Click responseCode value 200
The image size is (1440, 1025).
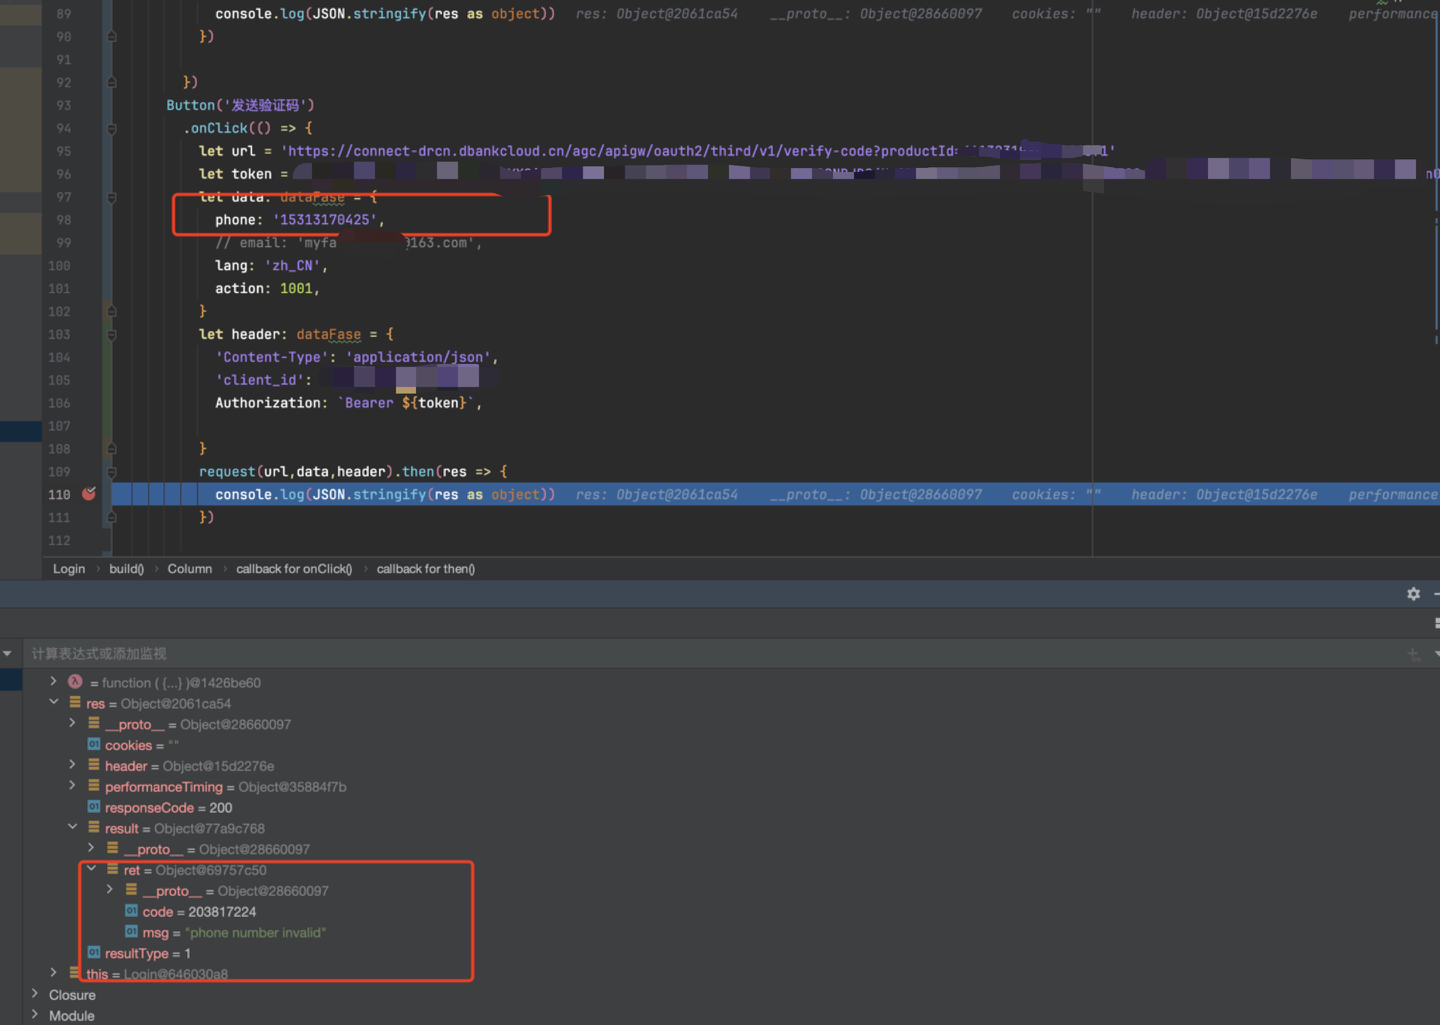[x=220, y=807]
